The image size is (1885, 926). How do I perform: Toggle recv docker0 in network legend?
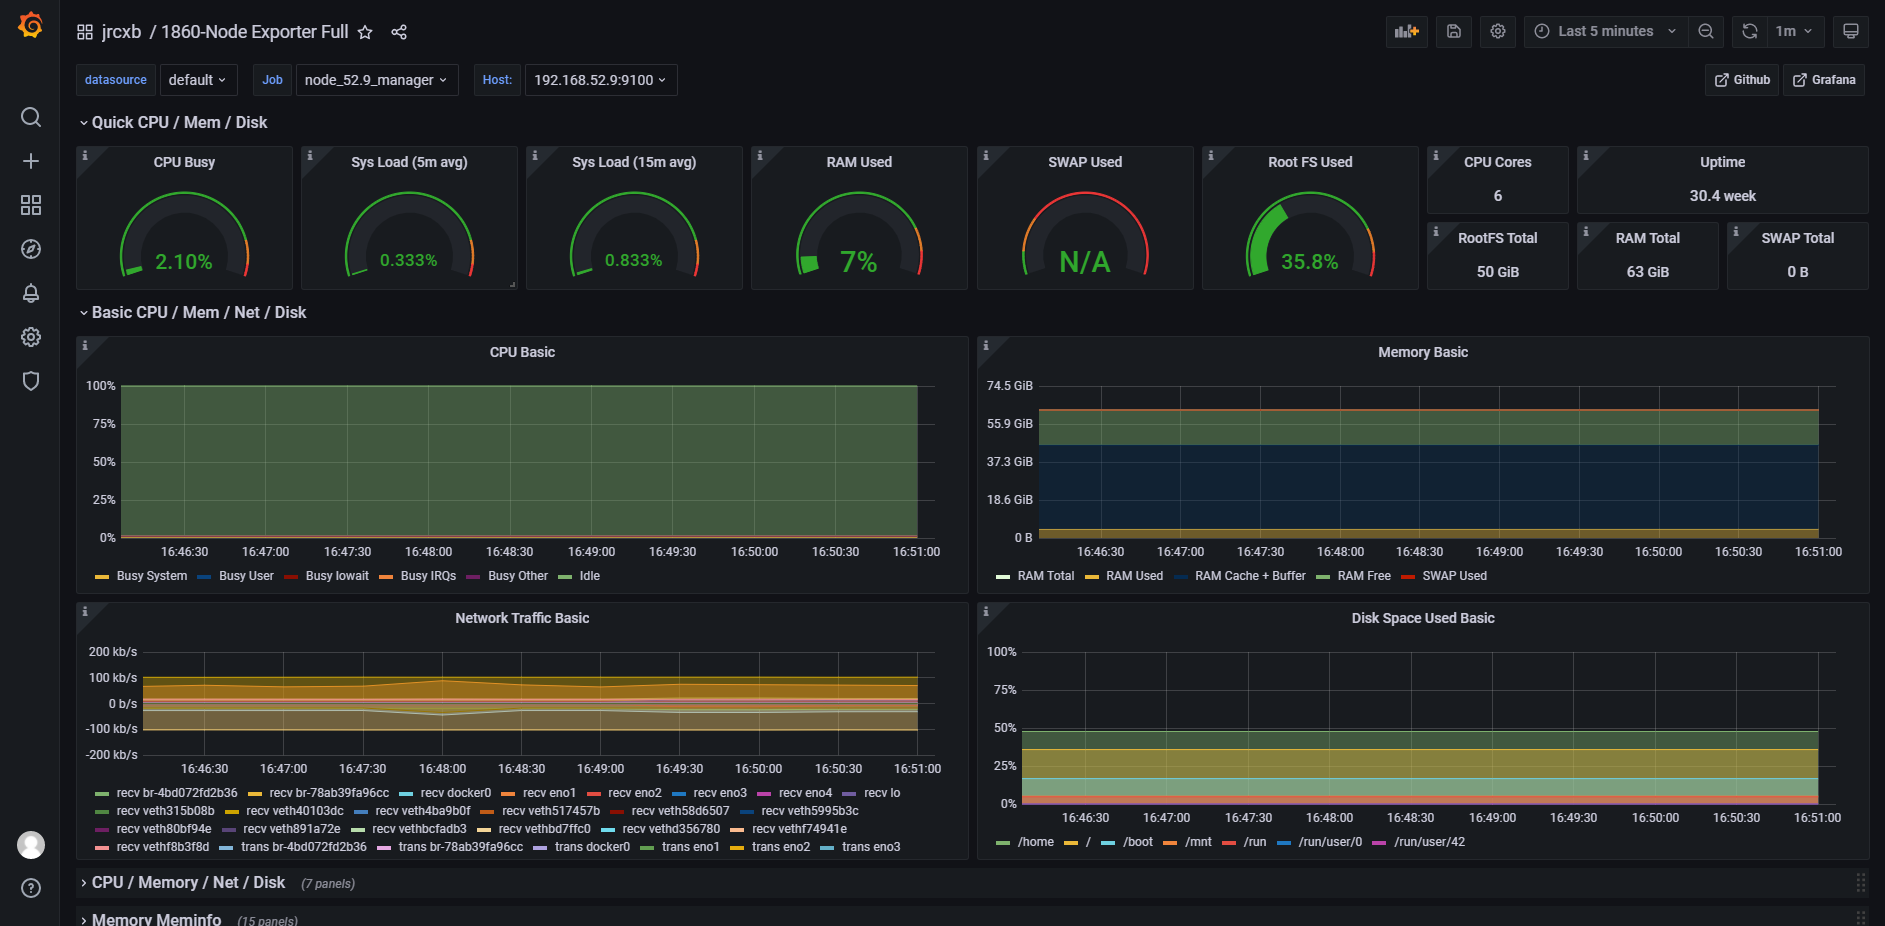(455, 793)
